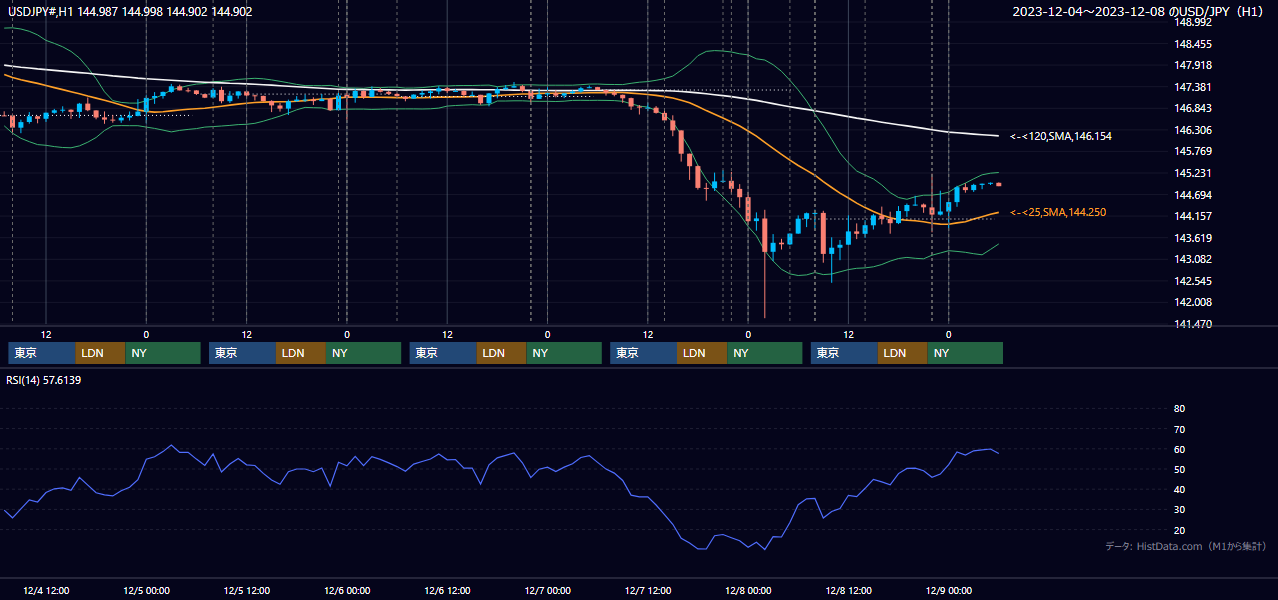Click the 144.157 price axis label
Screen dimensions: 1278x600
(1193, 216)
